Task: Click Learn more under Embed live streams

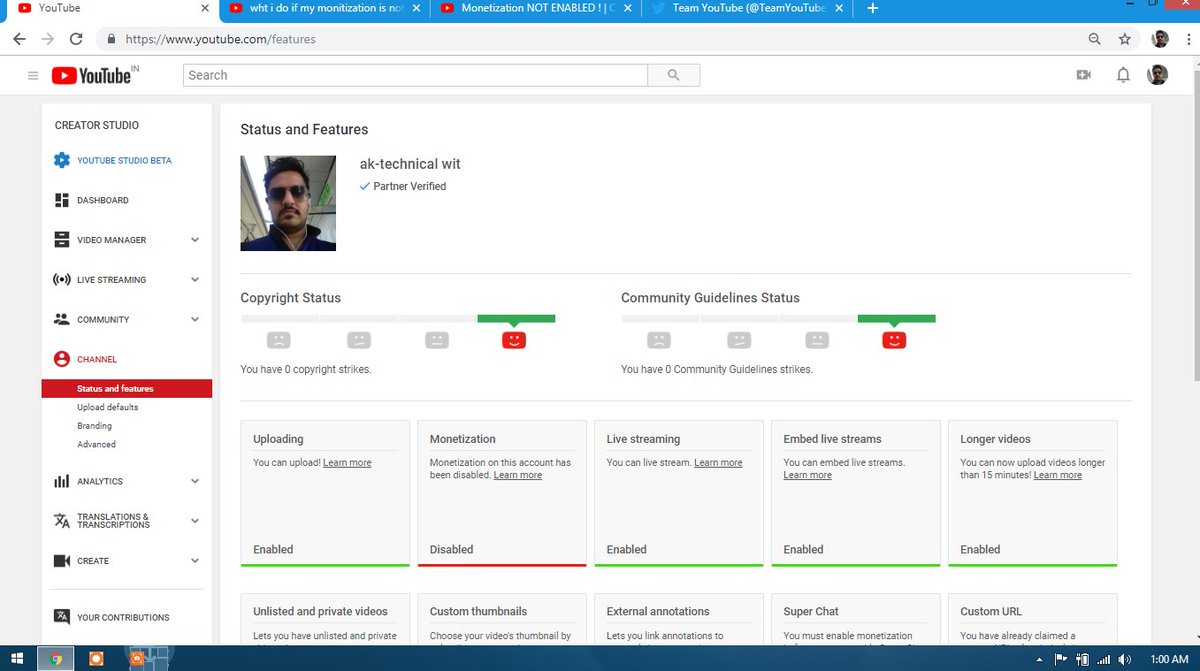Action: click(807, 476)
